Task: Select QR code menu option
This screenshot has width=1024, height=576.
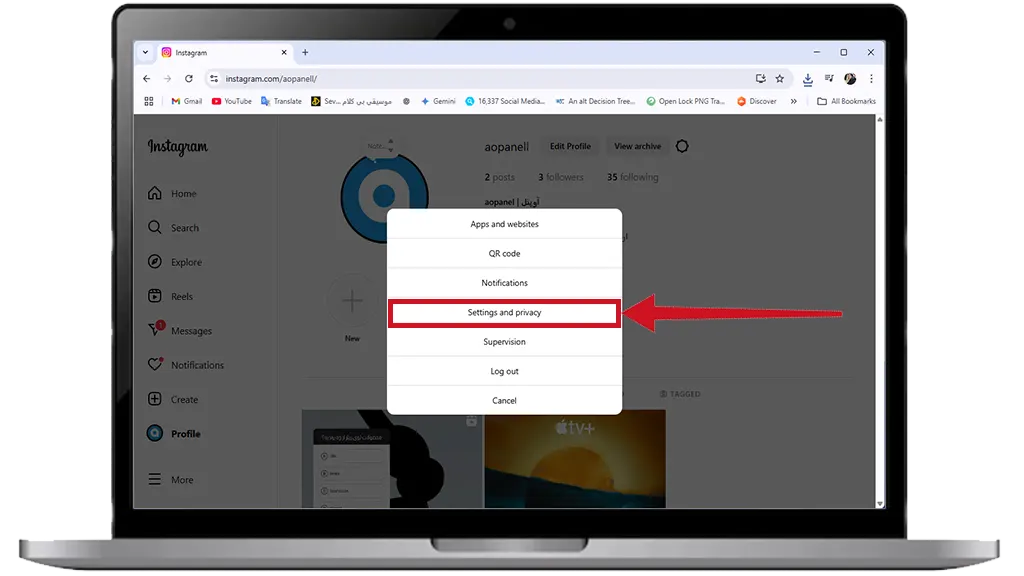Action: pyautogui.click(x=504, y=253)
